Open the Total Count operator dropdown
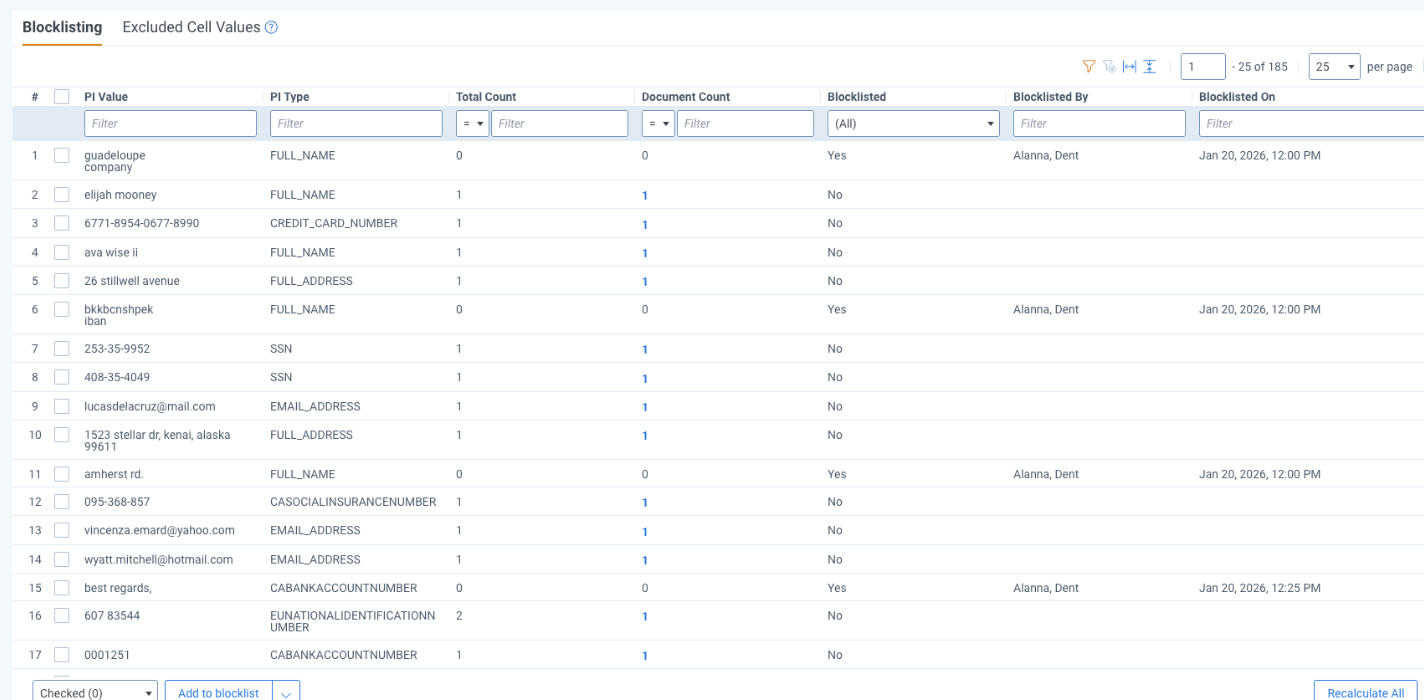This screenshot has width=1424, height=700. [x=472, y=123]
